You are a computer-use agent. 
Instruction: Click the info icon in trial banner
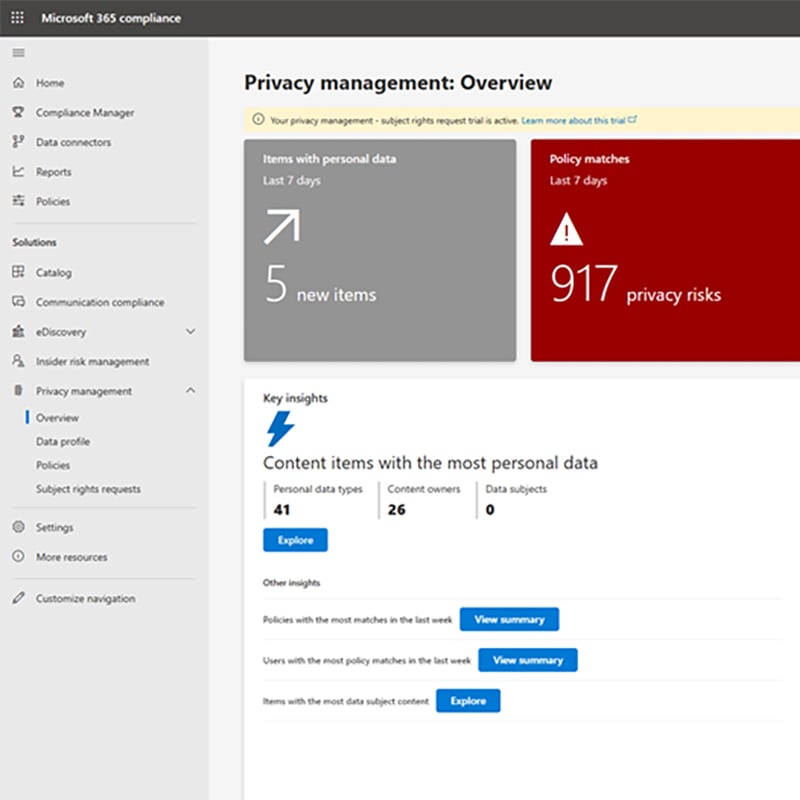point(259,119)
